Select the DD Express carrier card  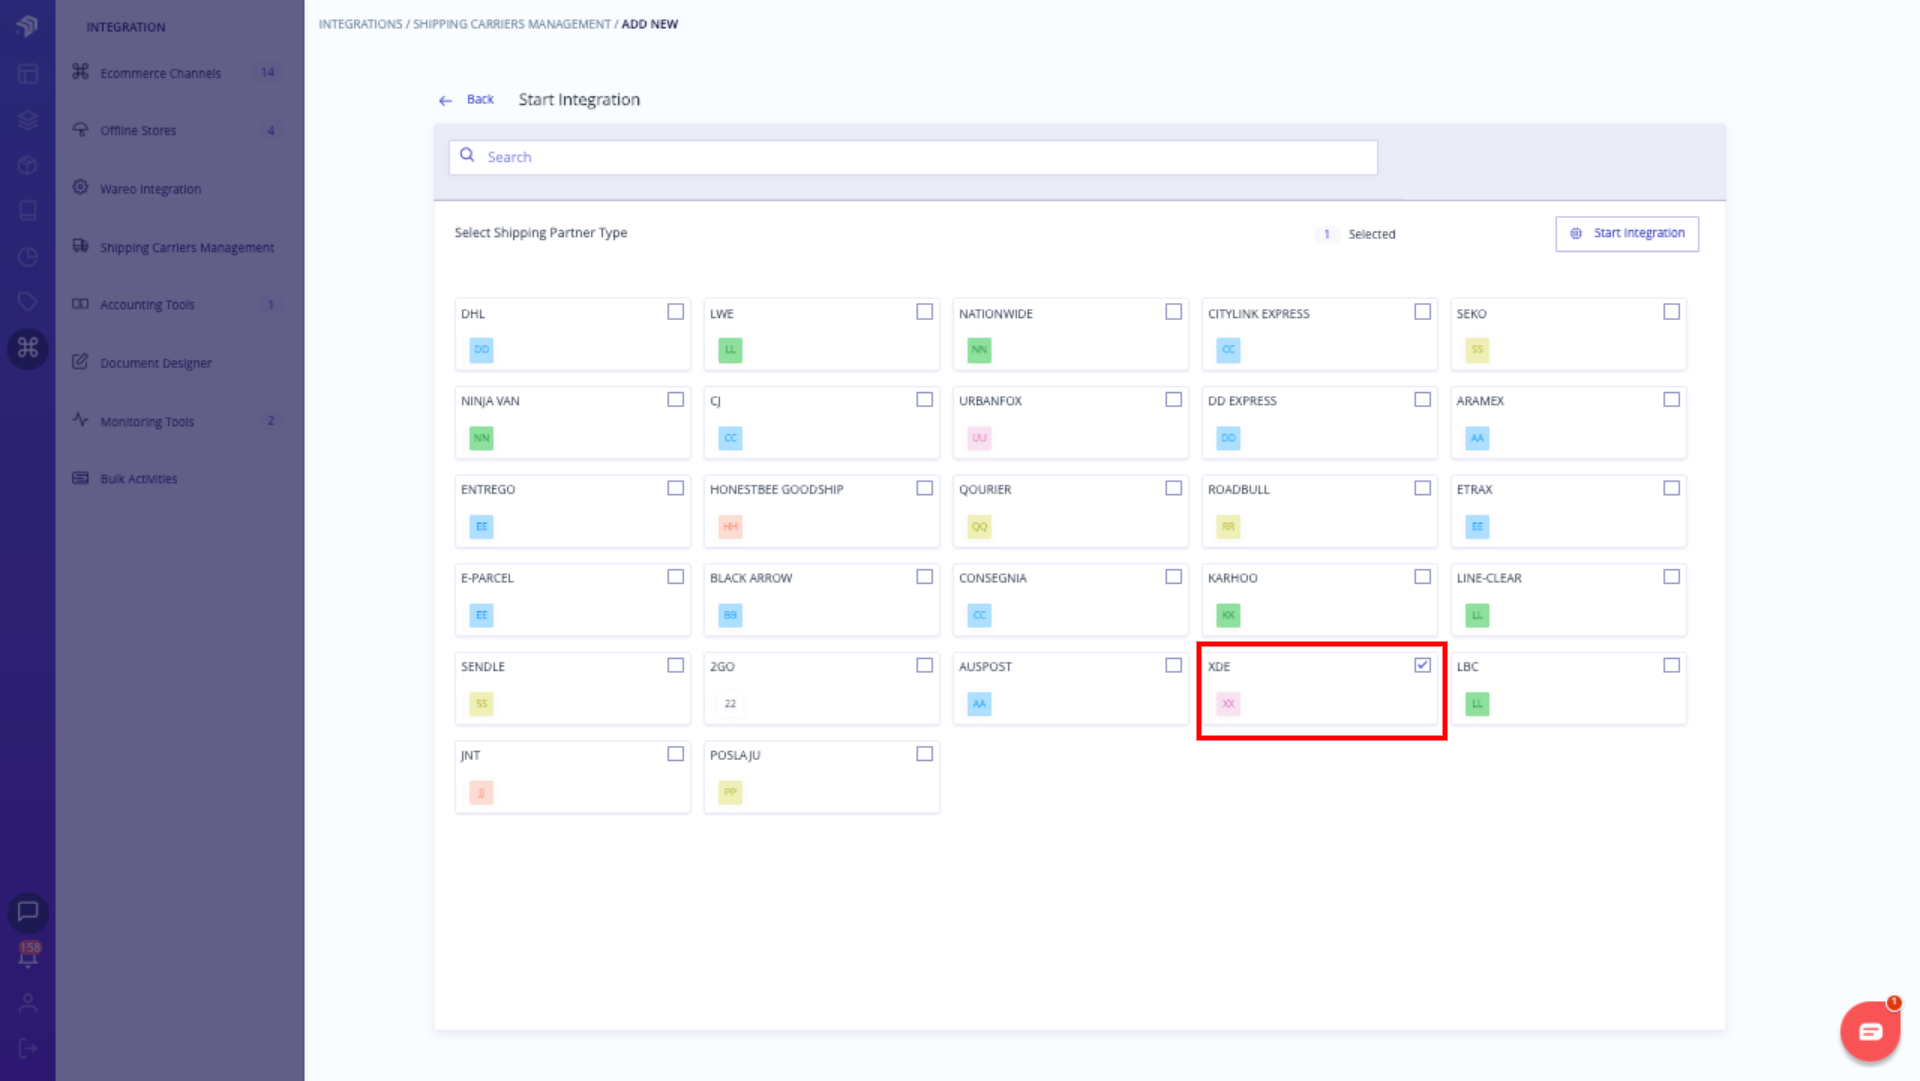tap(1319, 422)
